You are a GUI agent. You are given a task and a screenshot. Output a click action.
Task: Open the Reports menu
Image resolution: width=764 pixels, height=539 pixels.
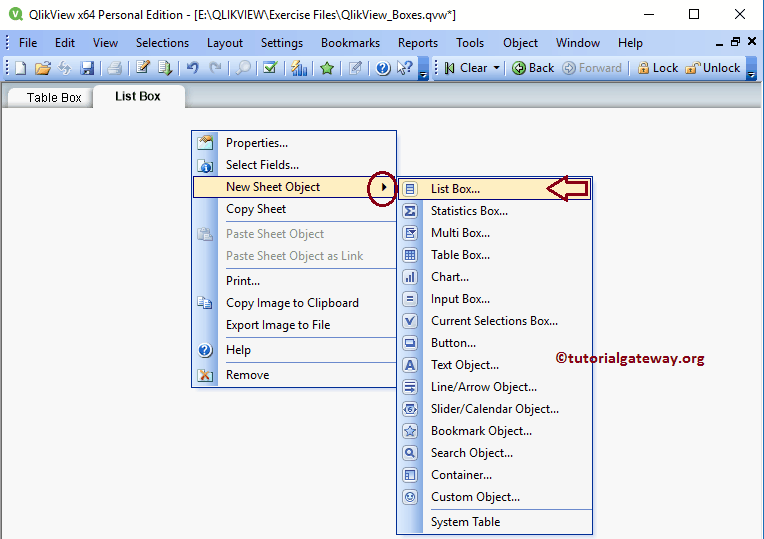click(418, 43)
